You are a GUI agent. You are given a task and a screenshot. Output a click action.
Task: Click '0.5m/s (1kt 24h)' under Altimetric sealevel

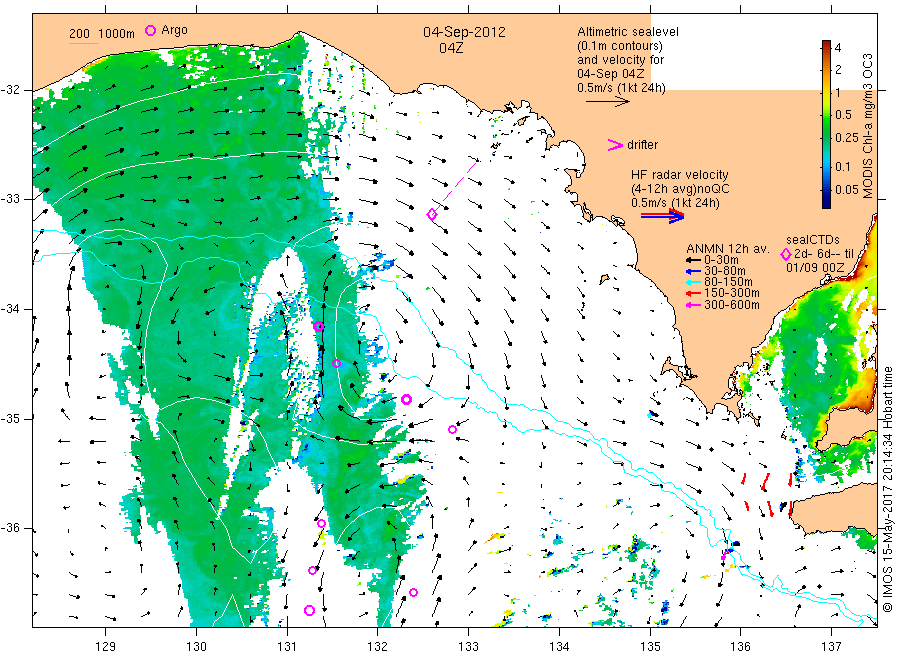click(622, 88)
